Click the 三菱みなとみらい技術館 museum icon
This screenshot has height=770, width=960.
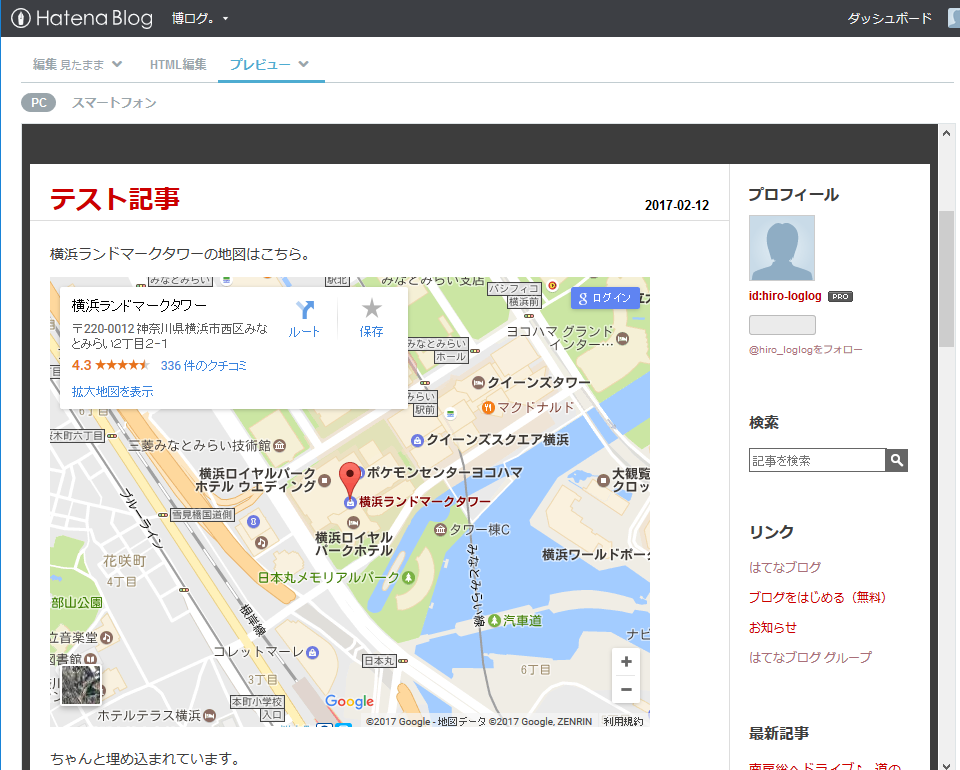point(279,446)
